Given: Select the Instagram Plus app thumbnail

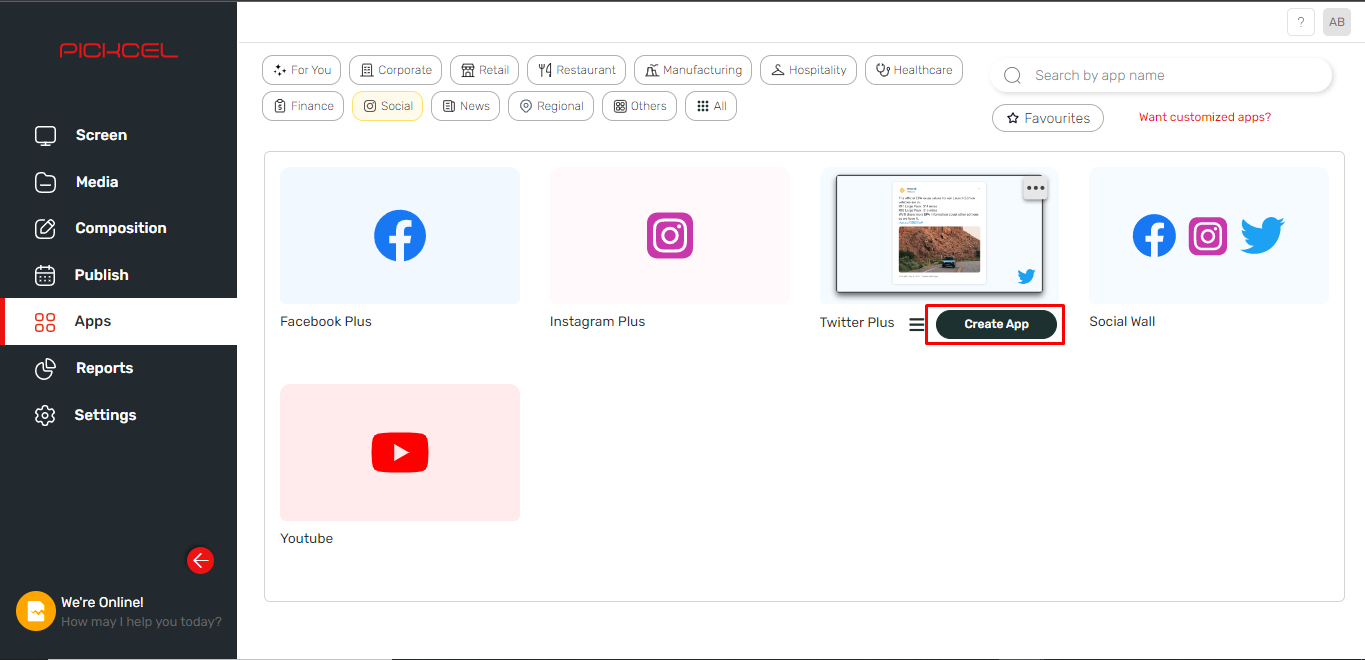Looking at the screenshot, I should [670, 235].
